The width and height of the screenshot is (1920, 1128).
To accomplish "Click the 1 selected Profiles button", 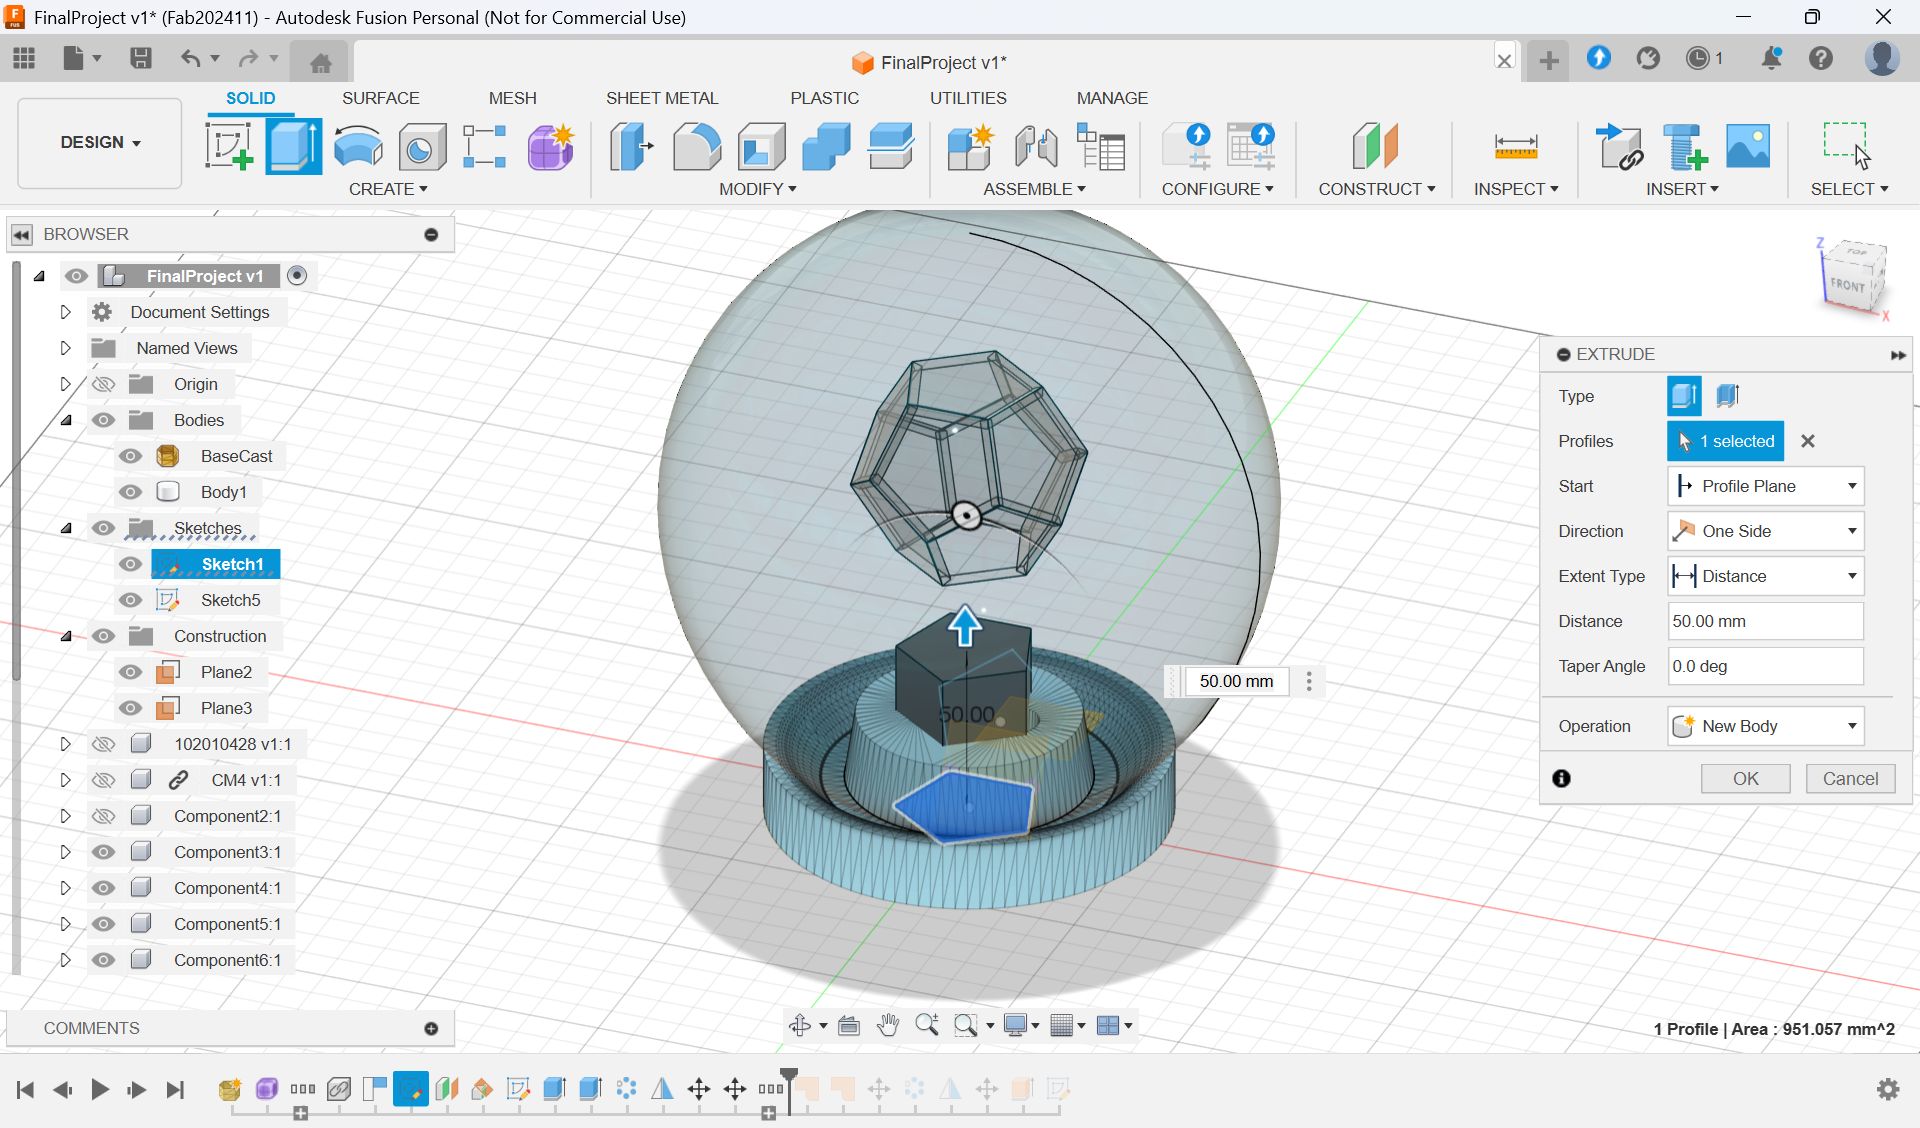I will (x=1725, y=441).
